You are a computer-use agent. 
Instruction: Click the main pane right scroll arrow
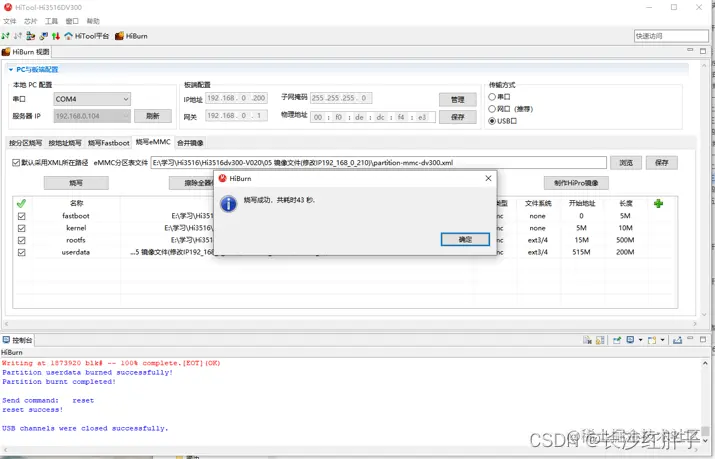point(695,324)
